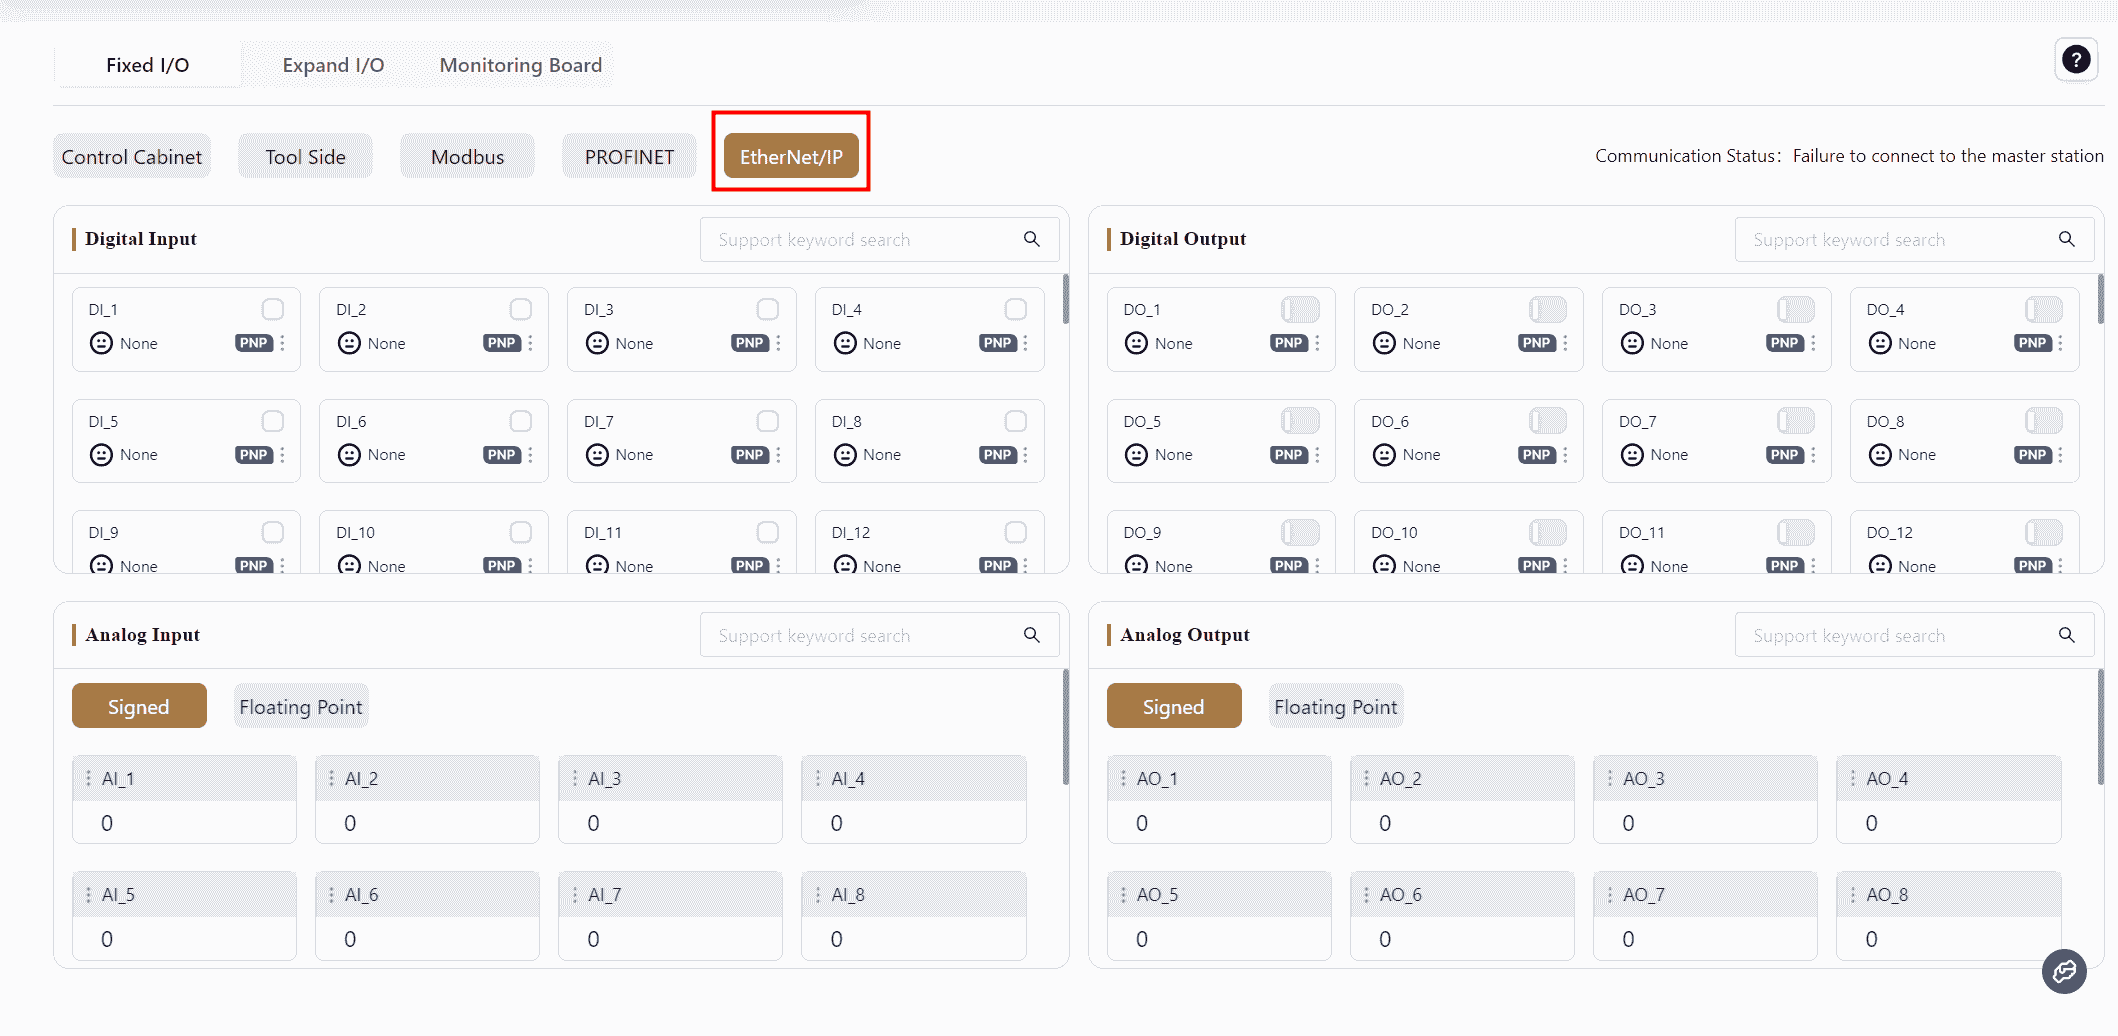The width and height of the screenshot is (2118, 1036).
Task: Click the smiley face icon under DI_1
Action: (101, 344)
